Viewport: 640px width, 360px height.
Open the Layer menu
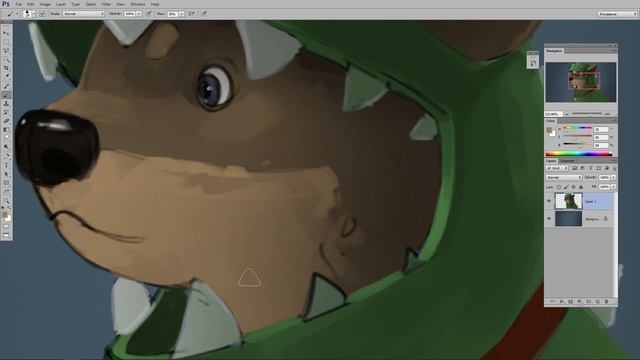pos(60,4)
